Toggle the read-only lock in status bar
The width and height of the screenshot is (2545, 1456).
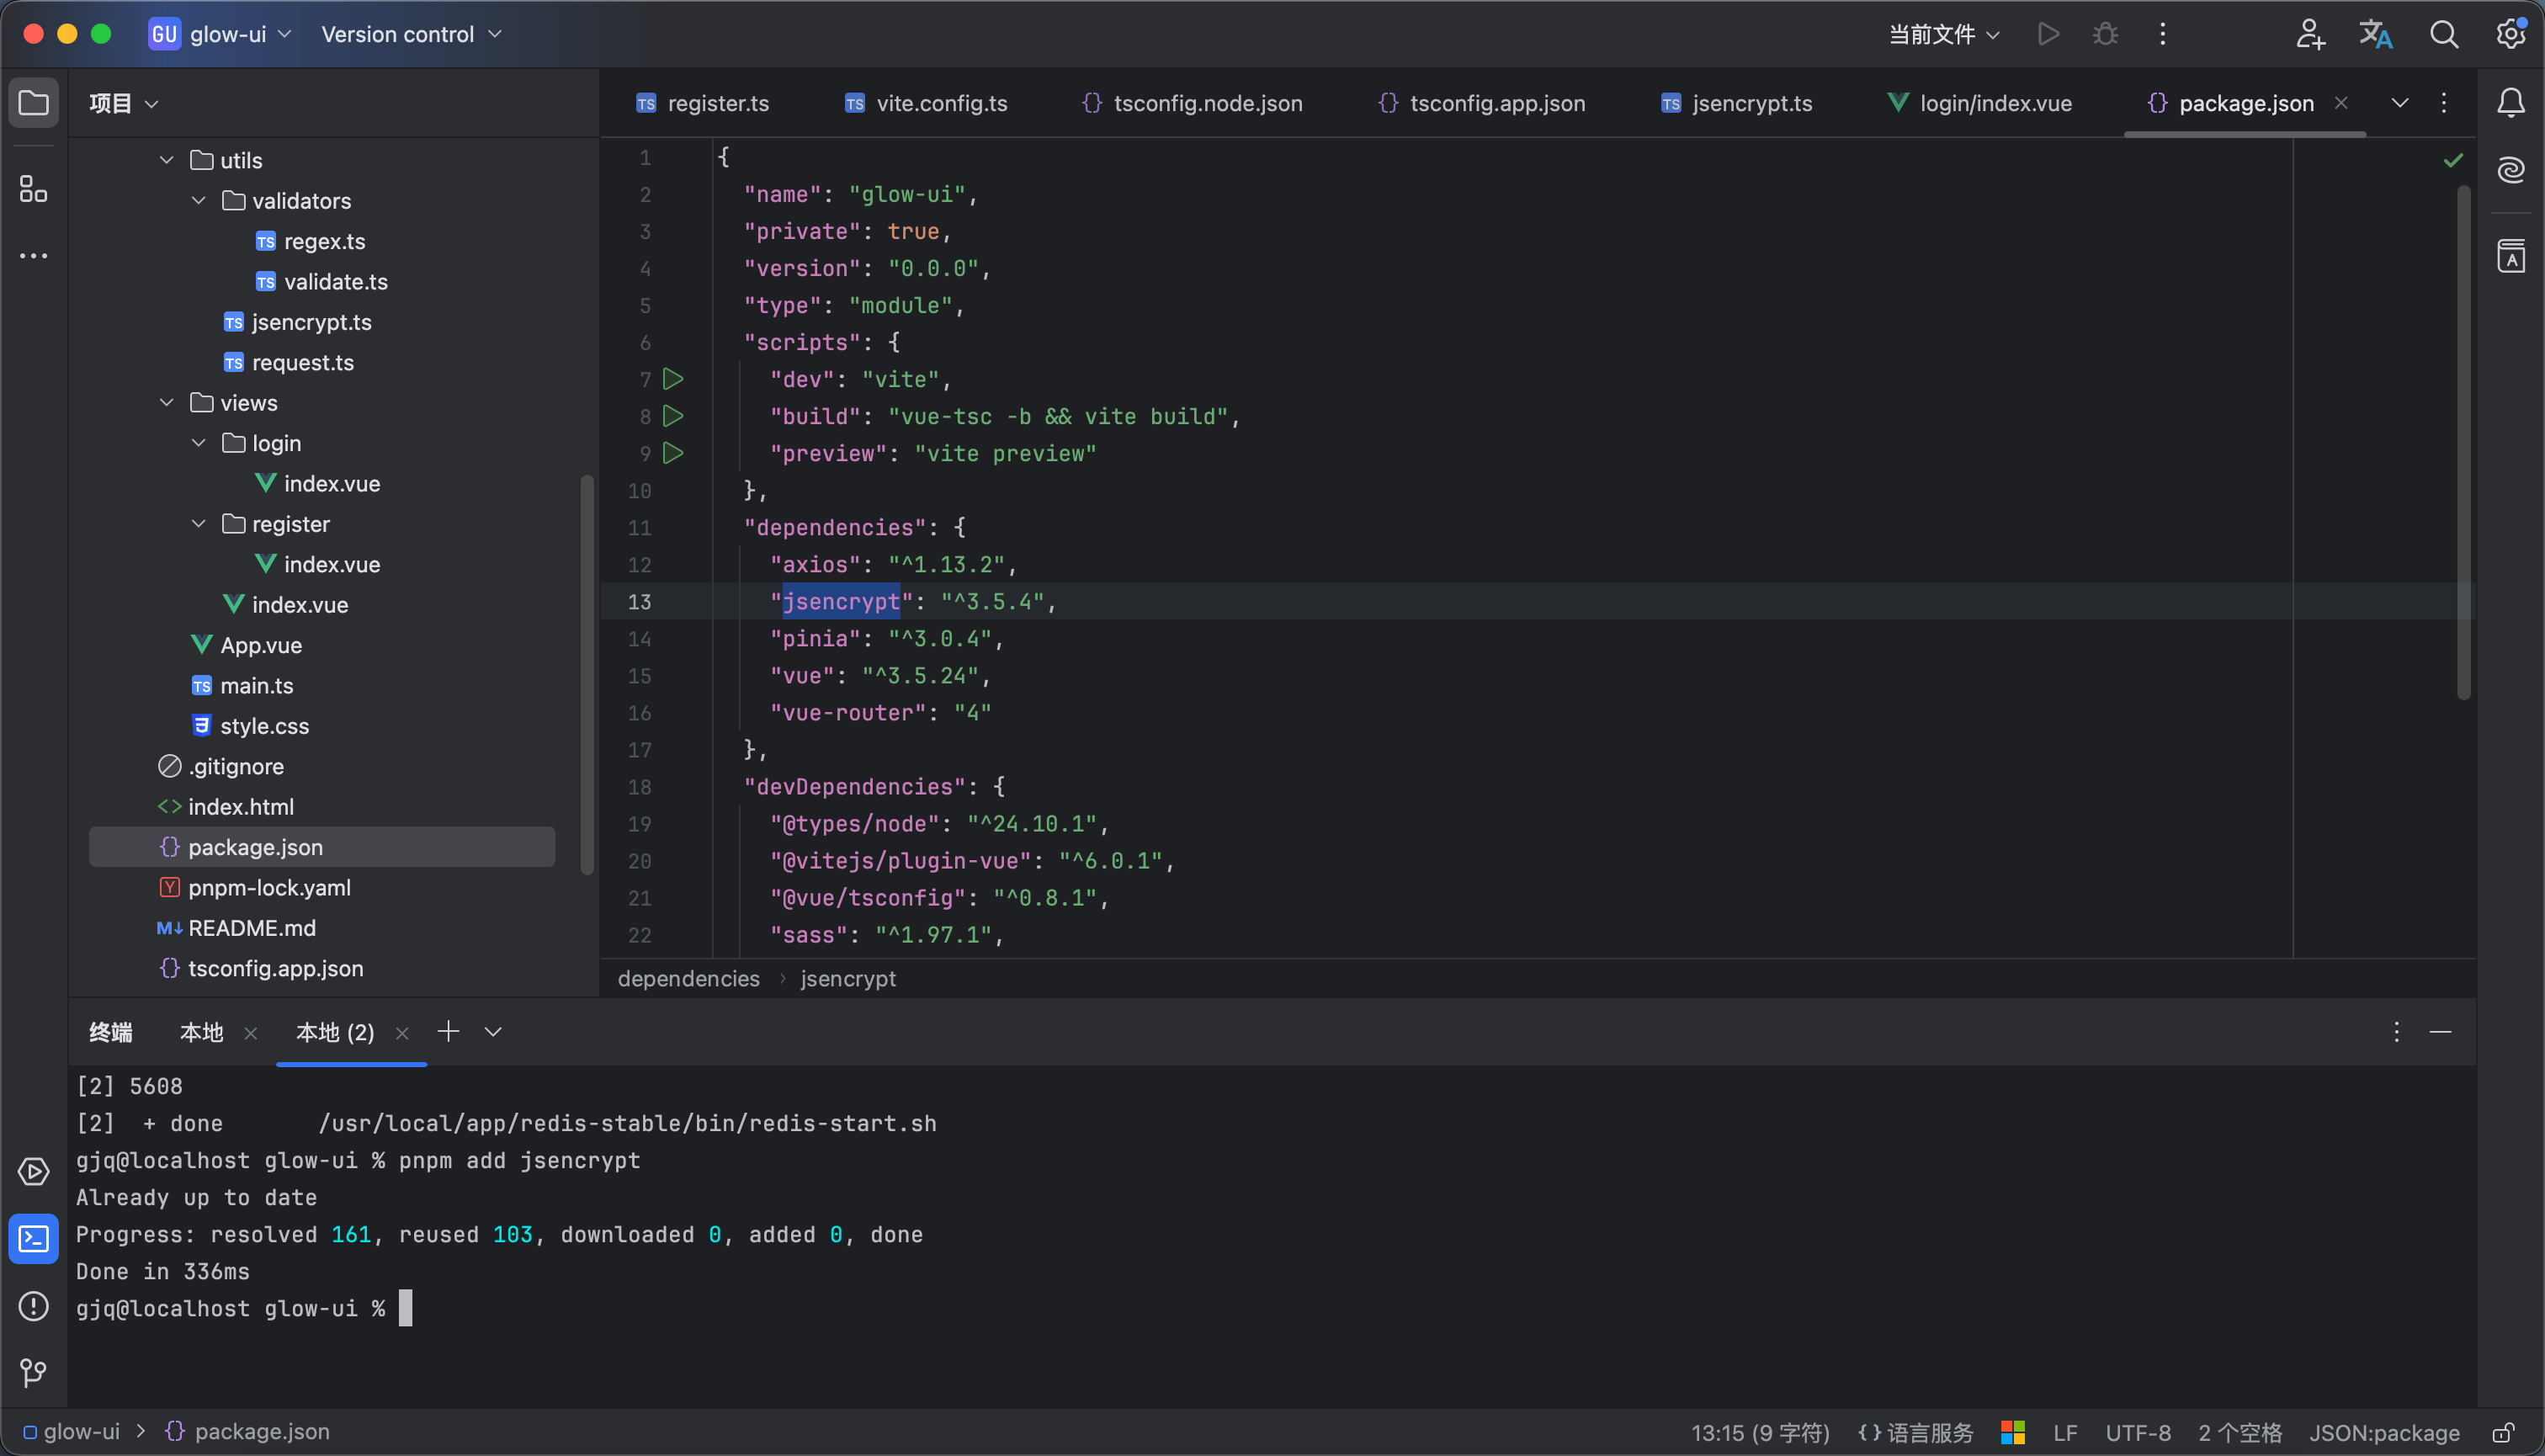pos(2503,1432)
